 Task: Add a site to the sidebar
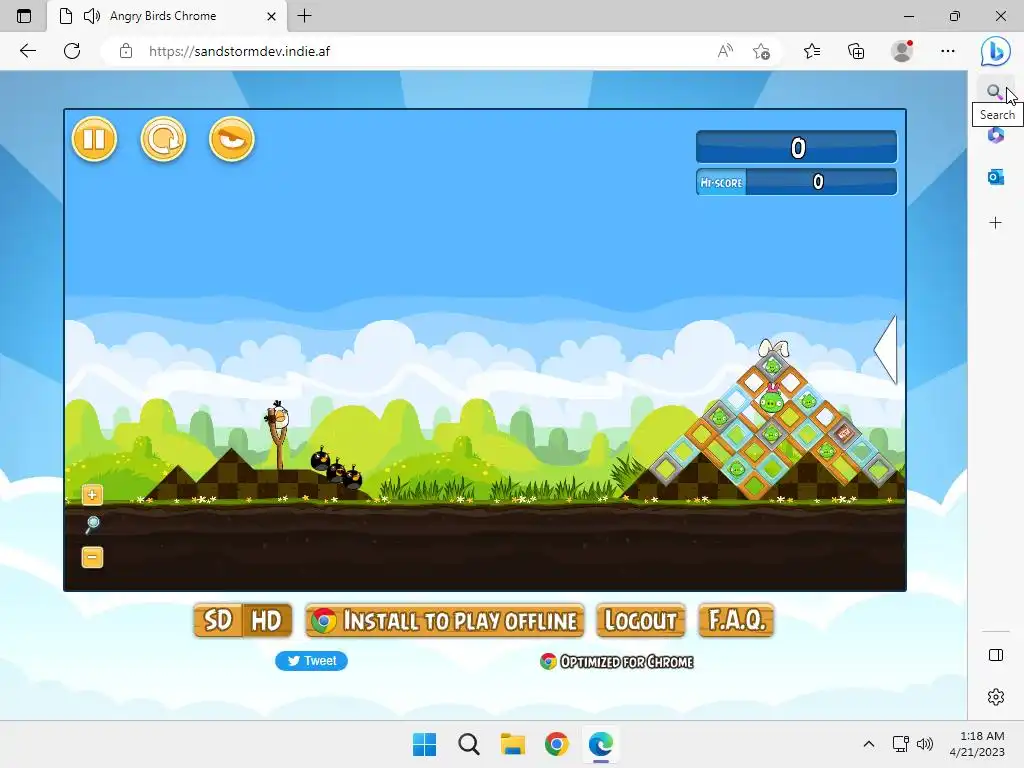[995, 223]
